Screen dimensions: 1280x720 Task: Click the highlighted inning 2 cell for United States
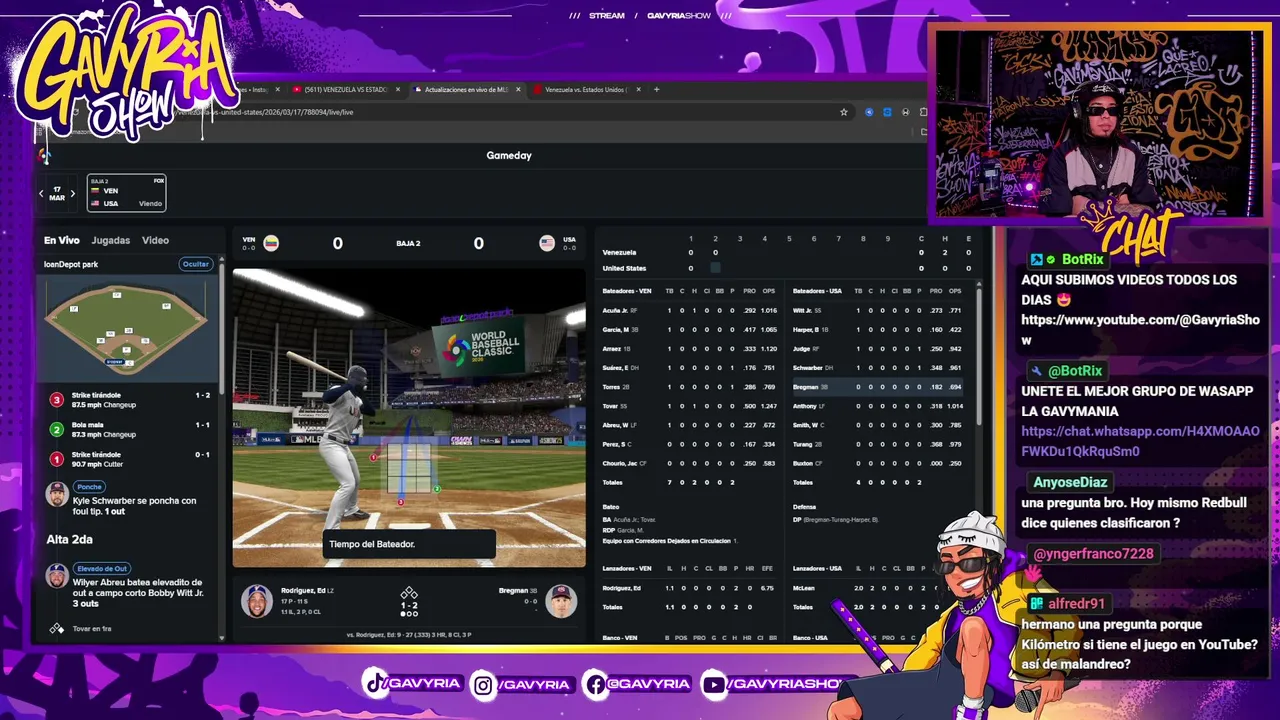(715, 268)
